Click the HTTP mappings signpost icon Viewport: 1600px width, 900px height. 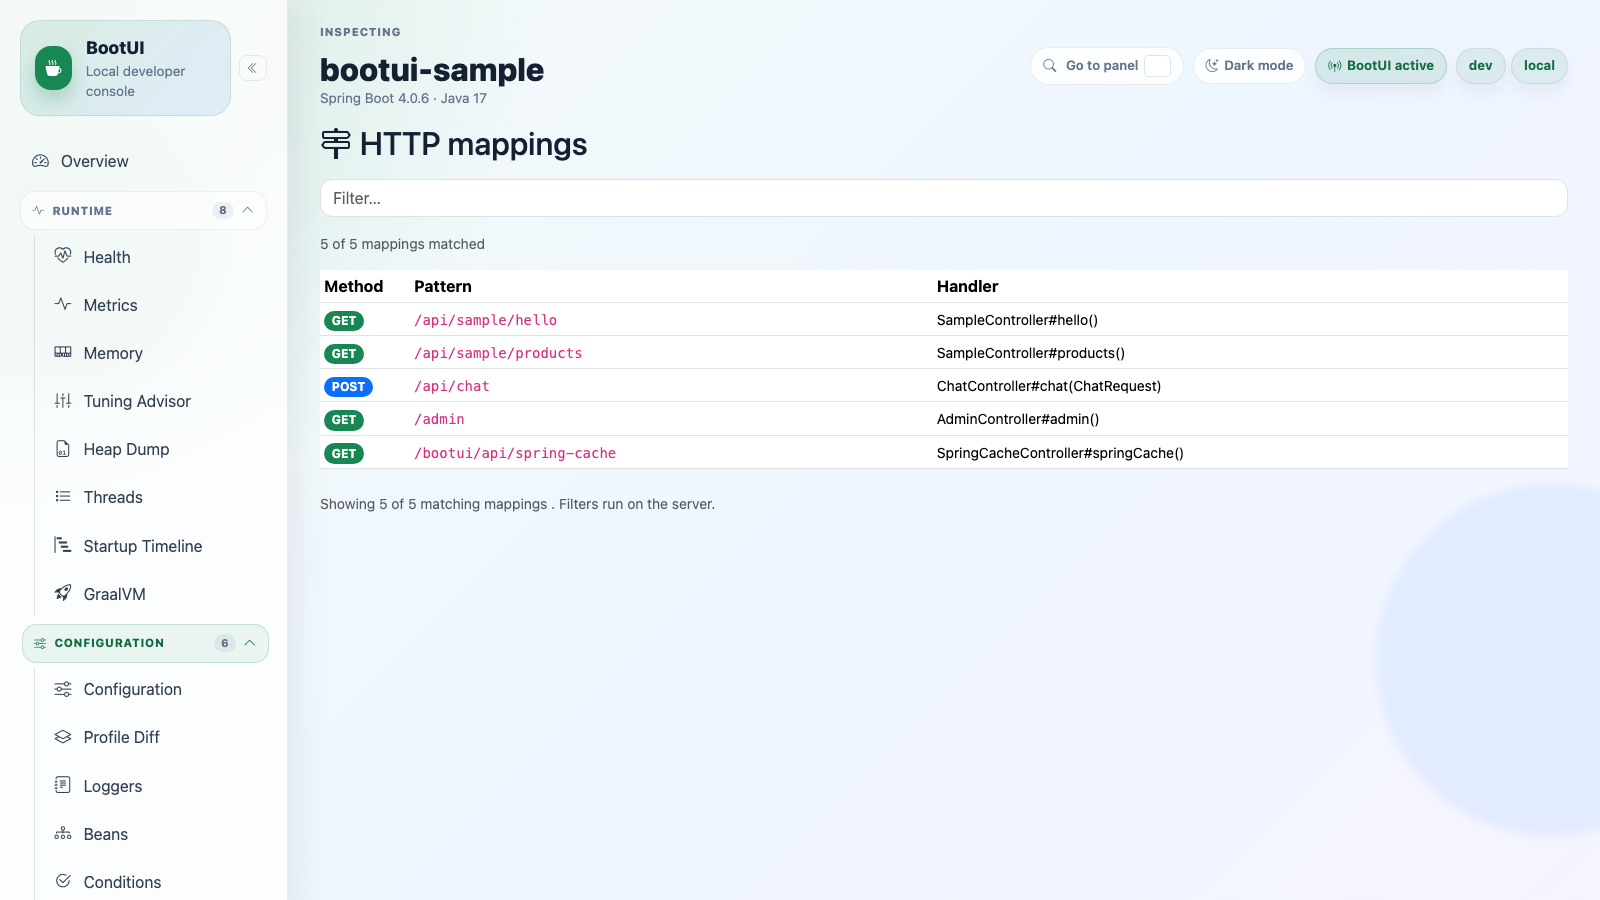coord(336,144)
